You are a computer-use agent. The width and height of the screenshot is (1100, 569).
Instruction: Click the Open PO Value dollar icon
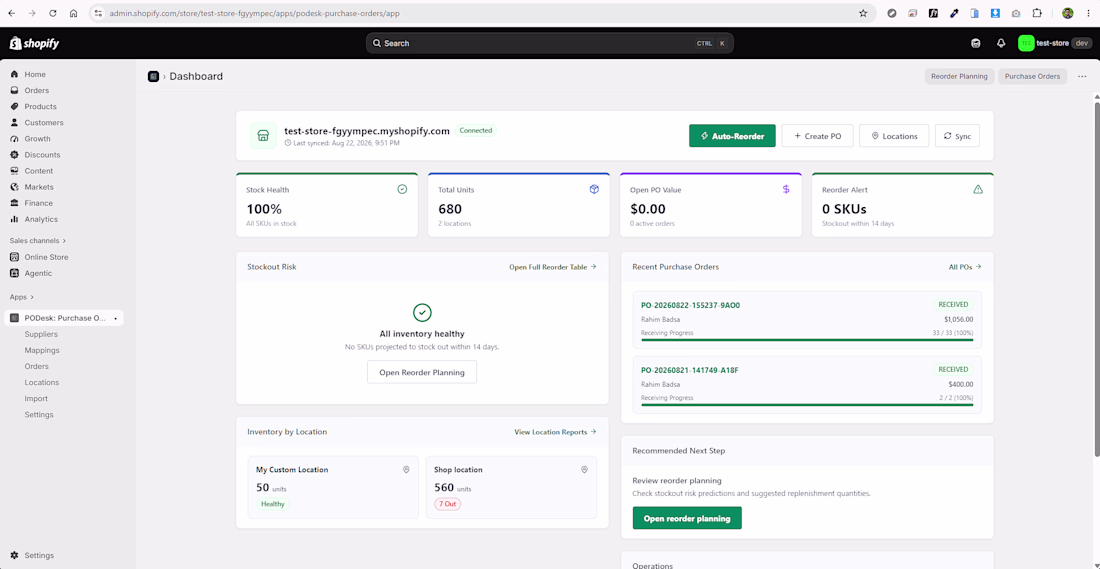(786, 189)
